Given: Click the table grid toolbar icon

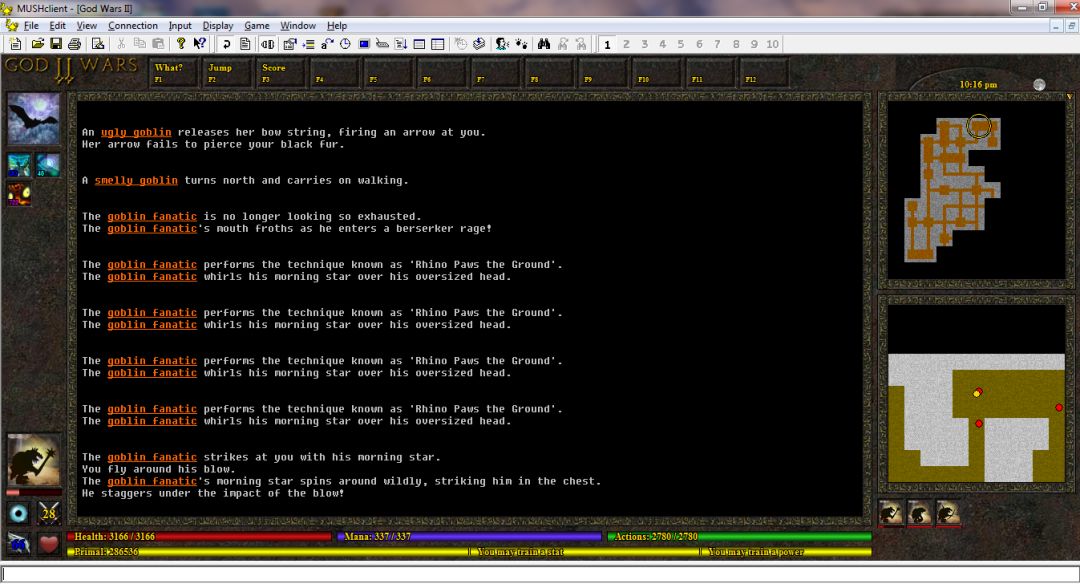Looking at the screenshot, I should [437, 44].
